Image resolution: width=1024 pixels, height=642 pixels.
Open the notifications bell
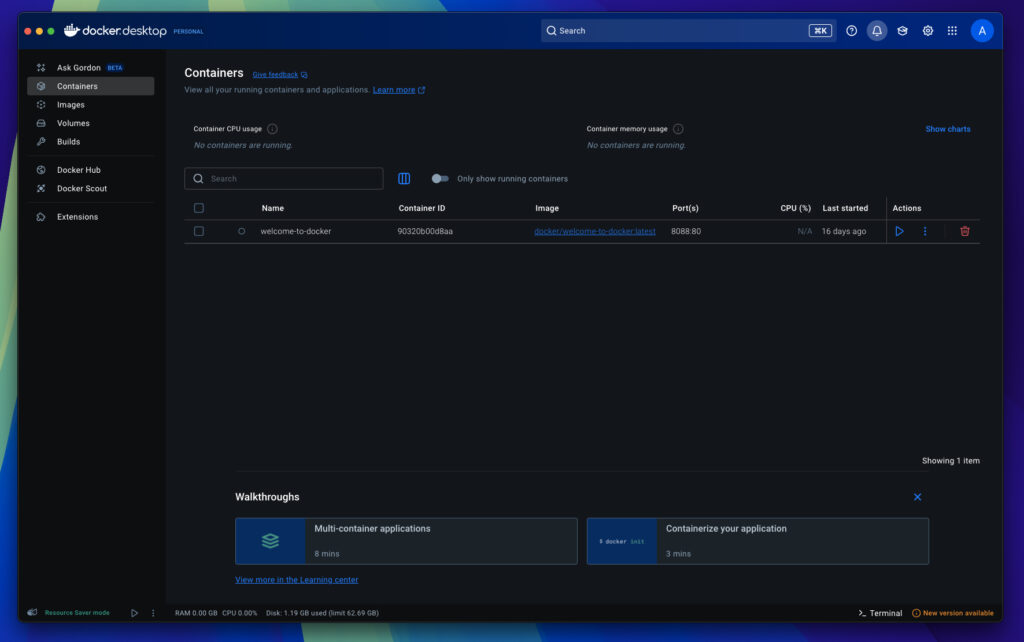point(876,31)
